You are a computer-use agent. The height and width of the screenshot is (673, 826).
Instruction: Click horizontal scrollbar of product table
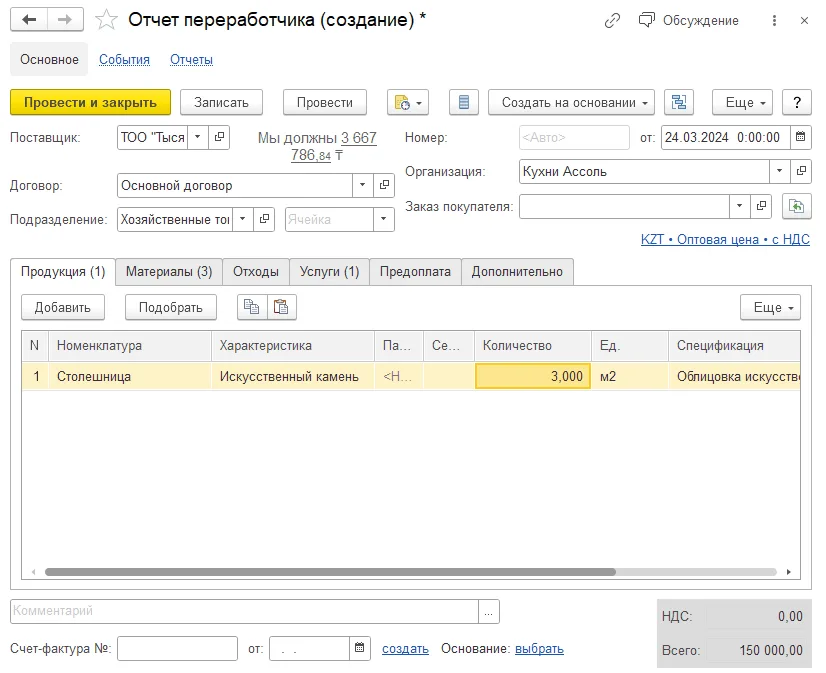pos(330,572)
